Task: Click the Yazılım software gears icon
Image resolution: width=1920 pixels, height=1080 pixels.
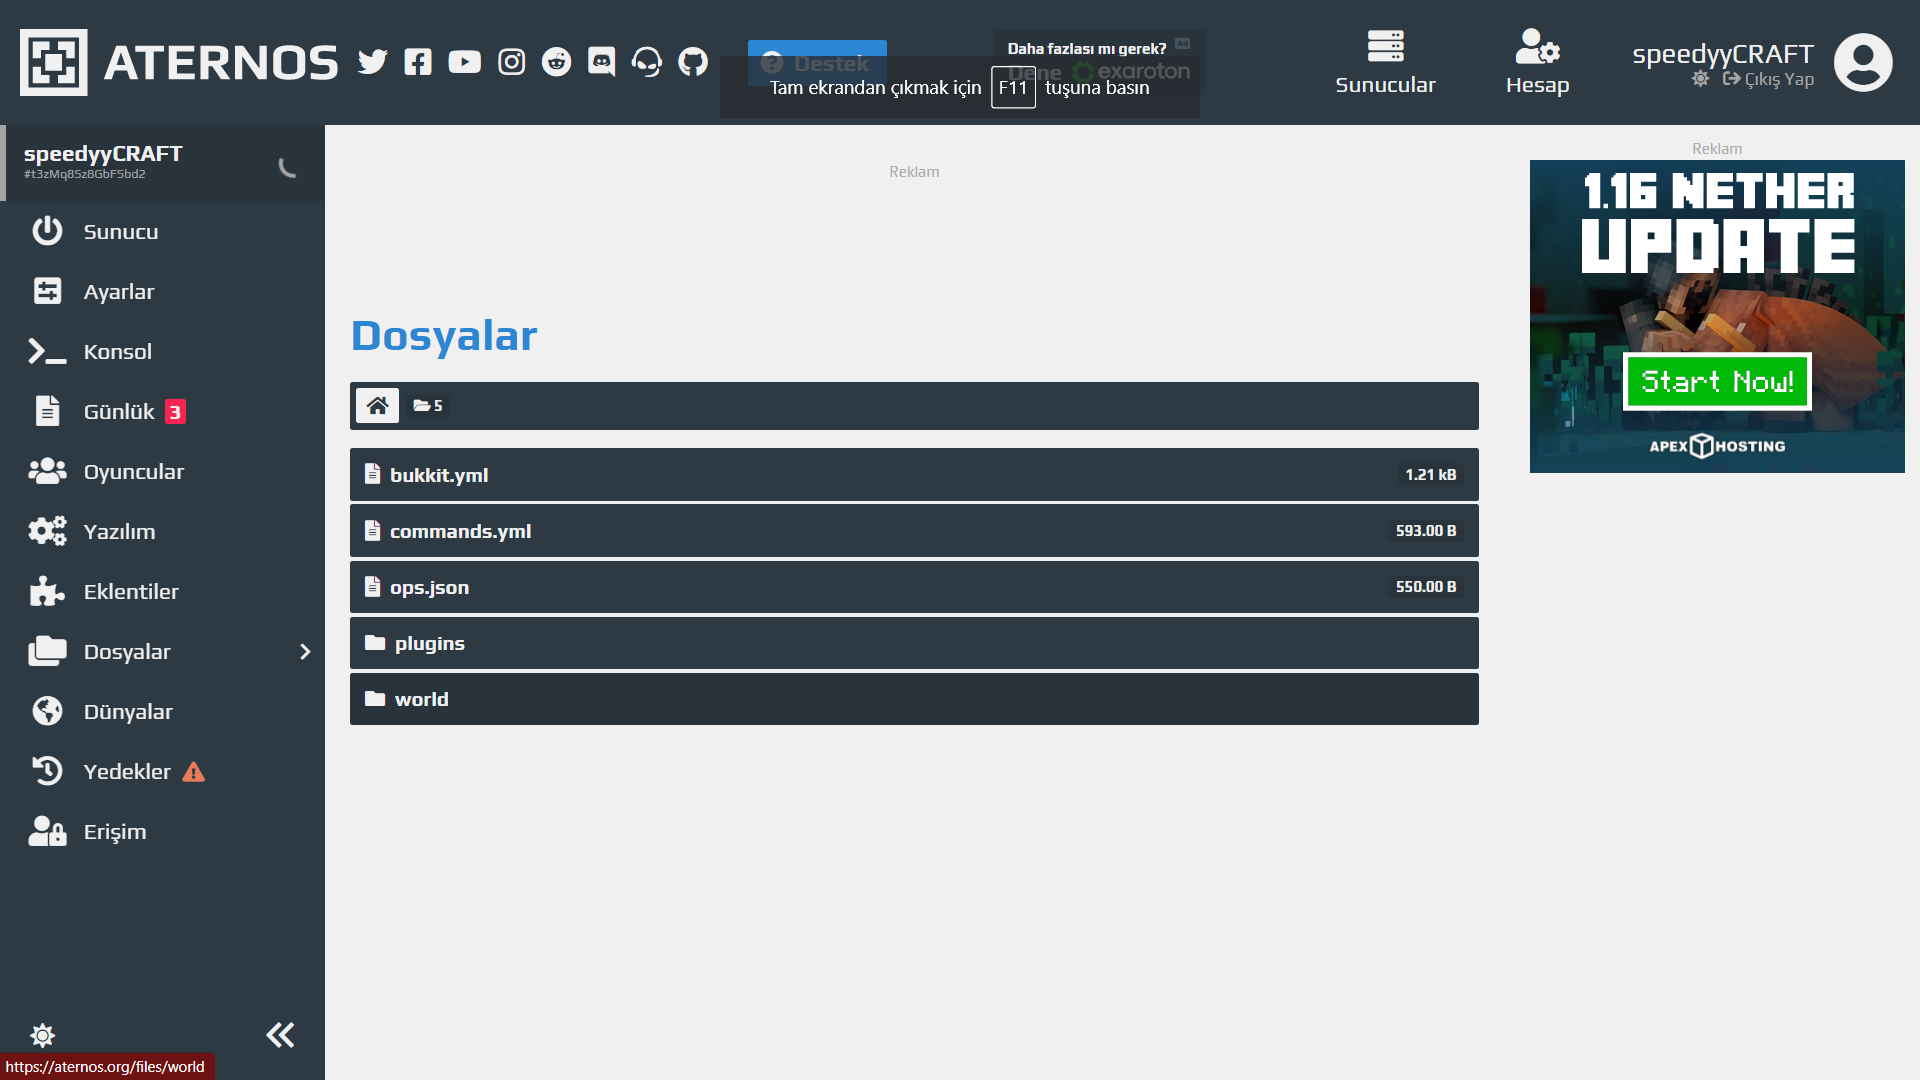Action: pyautogui.click(x=47, y=531)
